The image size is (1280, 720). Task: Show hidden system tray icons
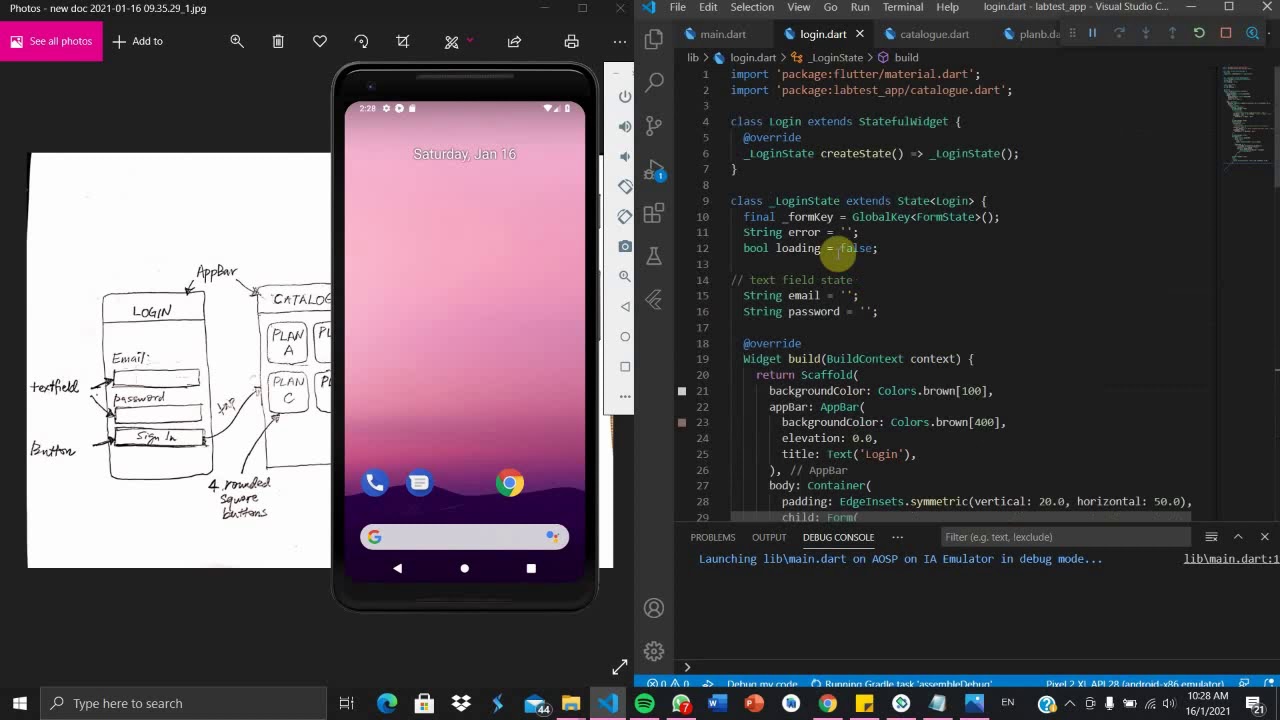click(1071, 703)
